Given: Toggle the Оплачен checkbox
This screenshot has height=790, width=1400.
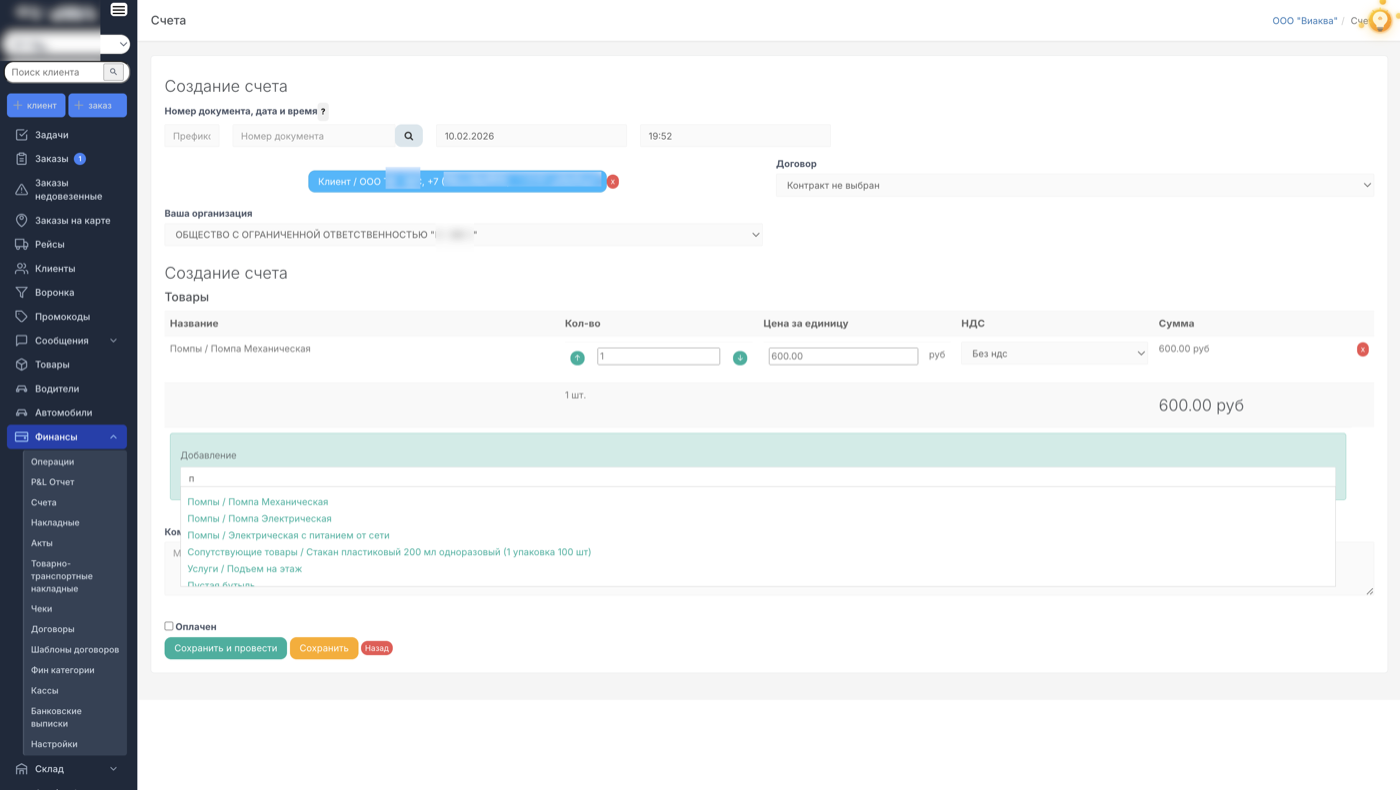Looking at the screenshot, I should tap(169, 627).
